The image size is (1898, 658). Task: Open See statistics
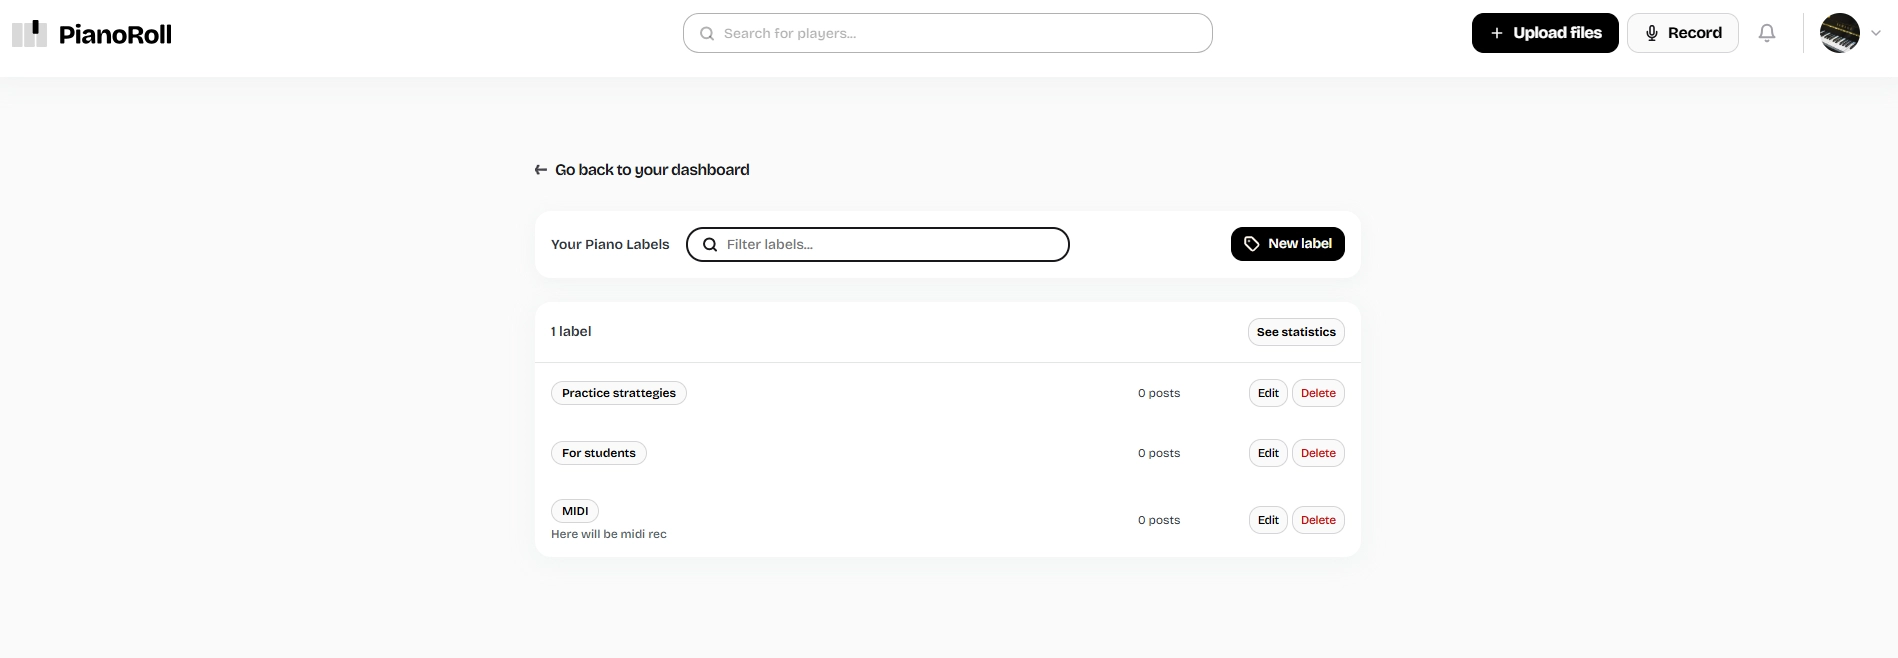point(1295,332)
